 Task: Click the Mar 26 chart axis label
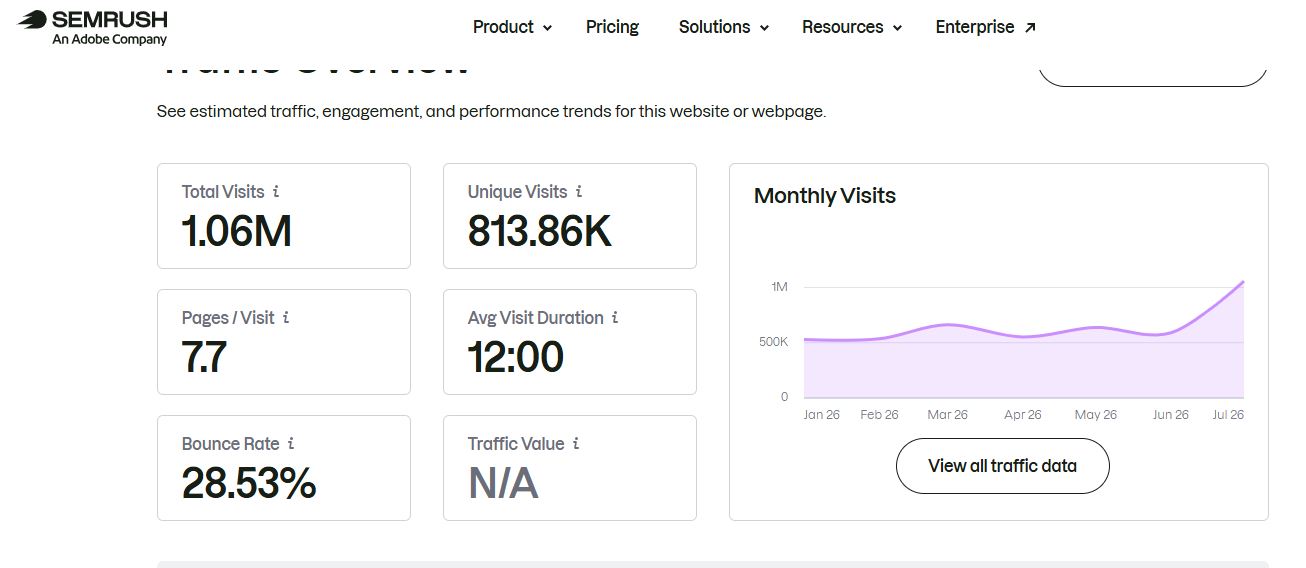tap(947, 414)
